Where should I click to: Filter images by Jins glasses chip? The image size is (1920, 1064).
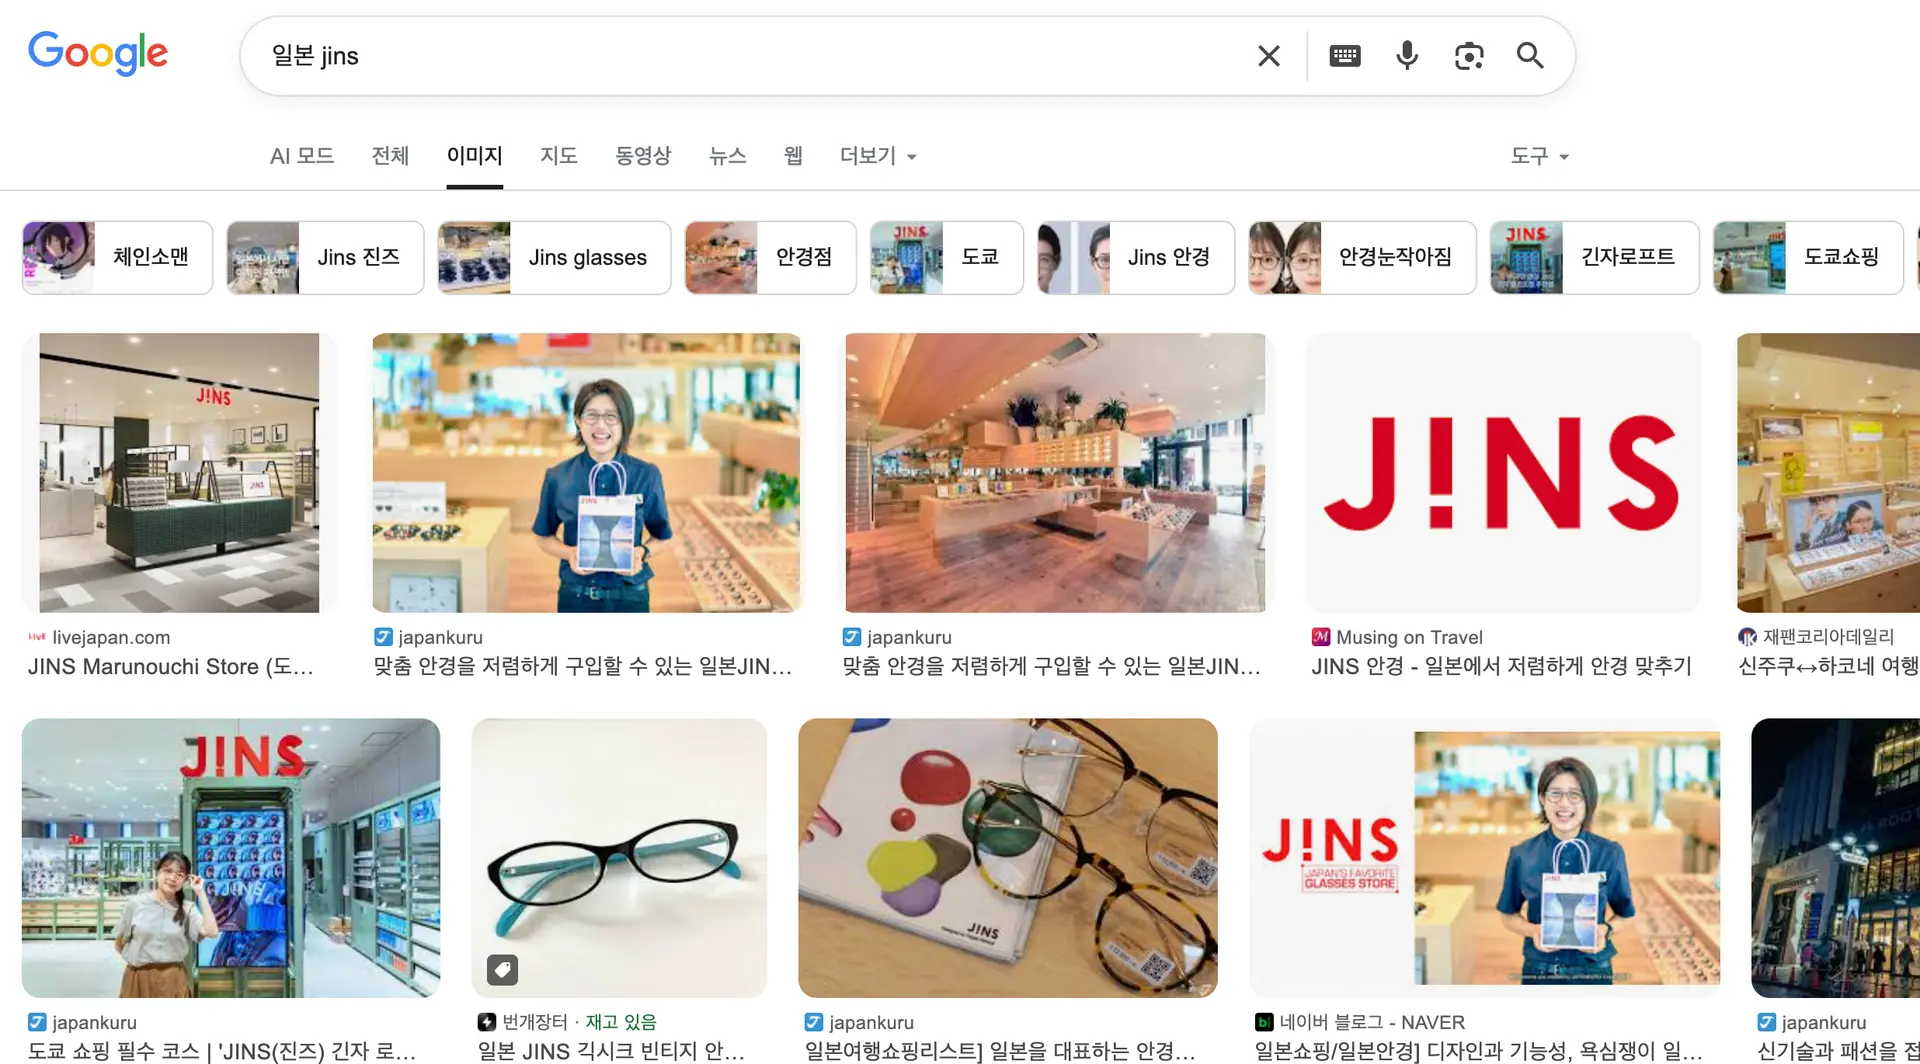coord(554,258)
